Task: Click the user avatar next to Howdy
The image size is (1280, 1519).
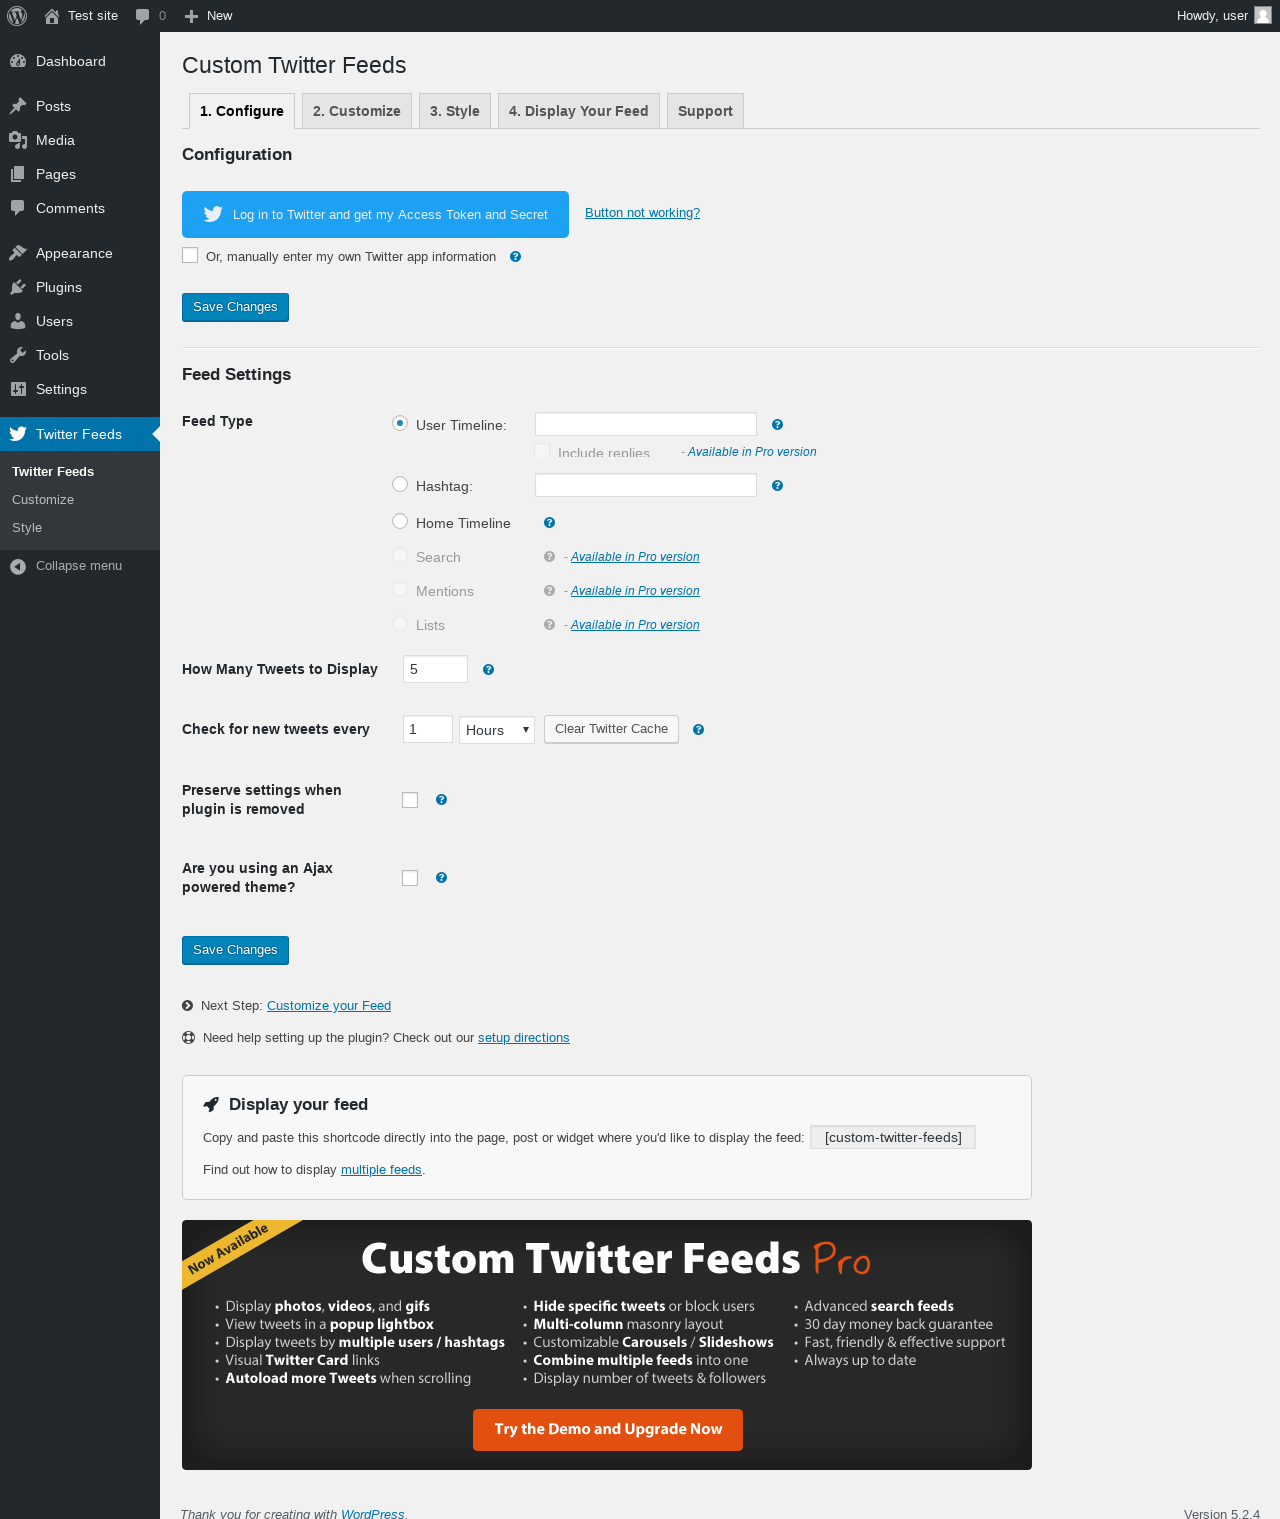Action: [1263, 15]
